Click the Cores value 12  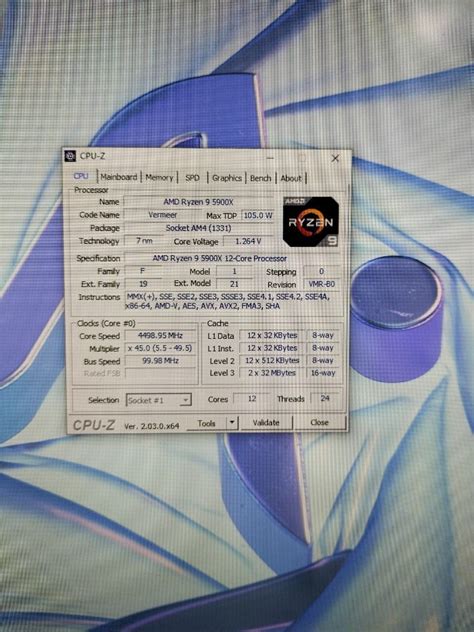tap(252, 399)
